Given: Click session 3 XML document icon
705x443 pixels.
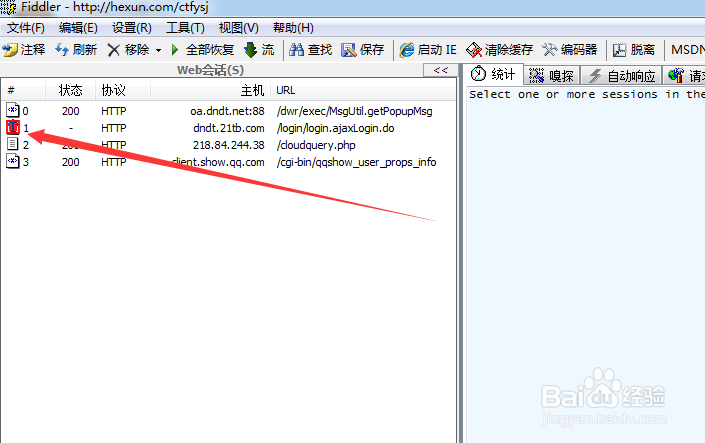Looking at the screenshot, I should pos(13,161).
